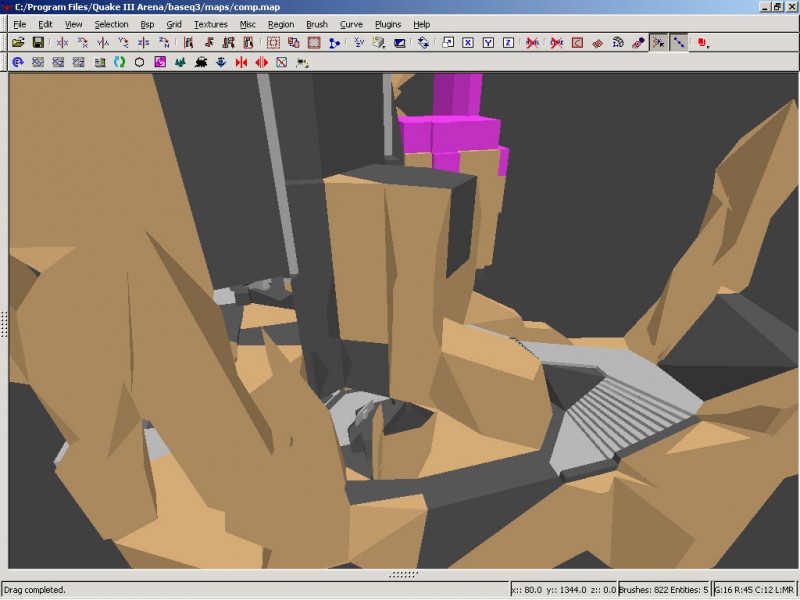This screenshot has width=800, height=600.
Task: Open the Textures menu
Action: (211, 24)
